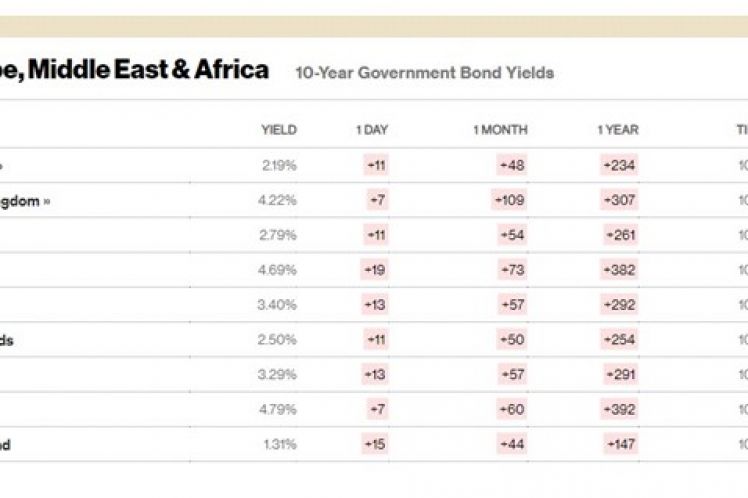
Task: Click the YIELD column header
Action: [278, 130]
